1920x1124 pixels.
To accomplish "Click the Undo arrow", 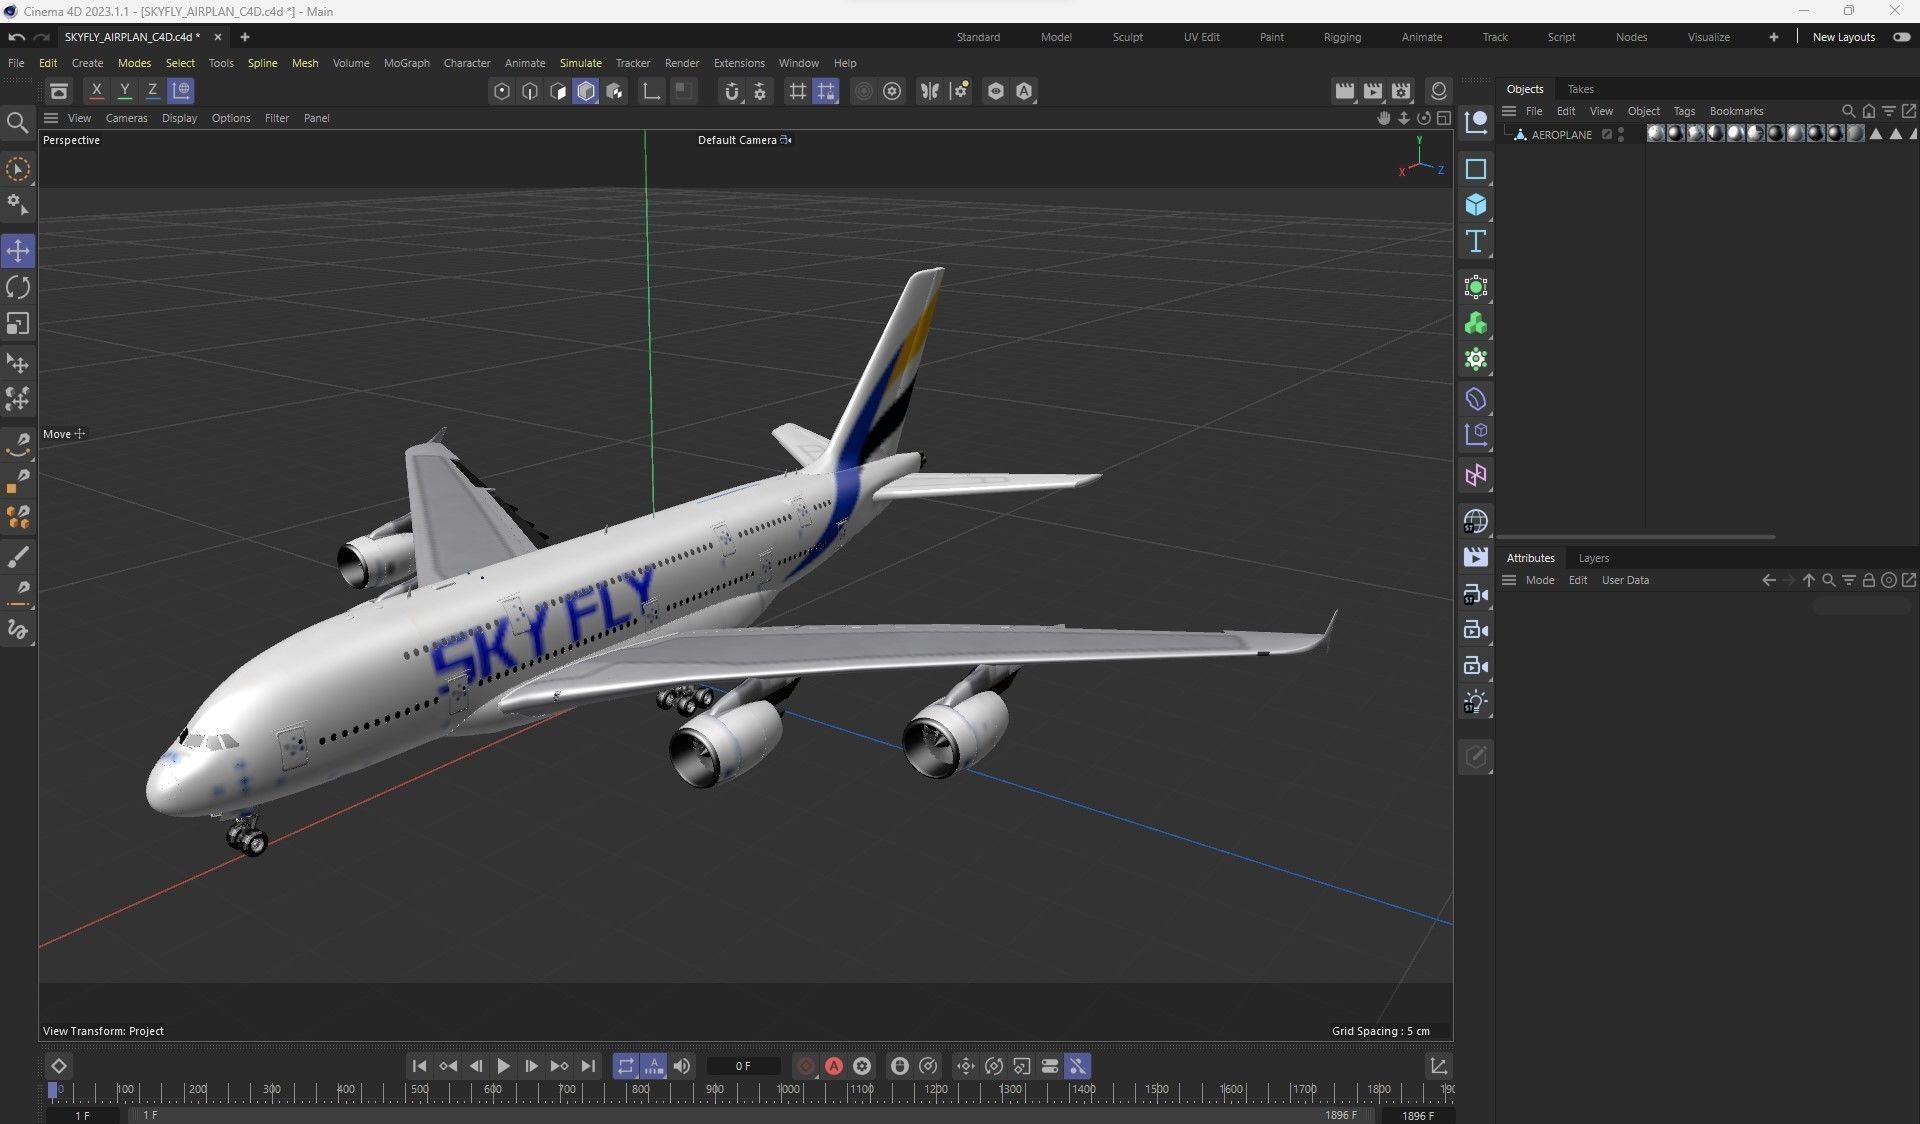I will 17,37.
